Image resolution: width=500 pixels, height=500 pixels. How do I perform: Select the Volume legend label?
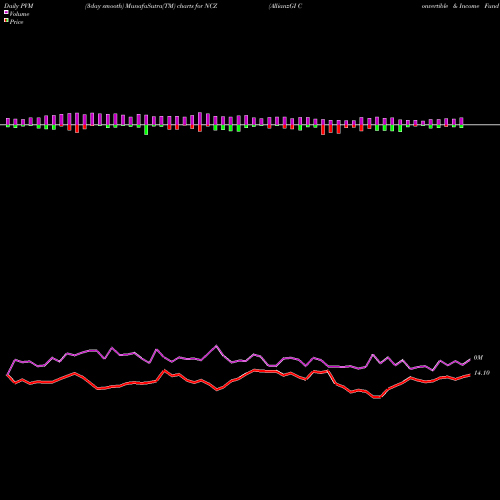[x=19, y=14]
